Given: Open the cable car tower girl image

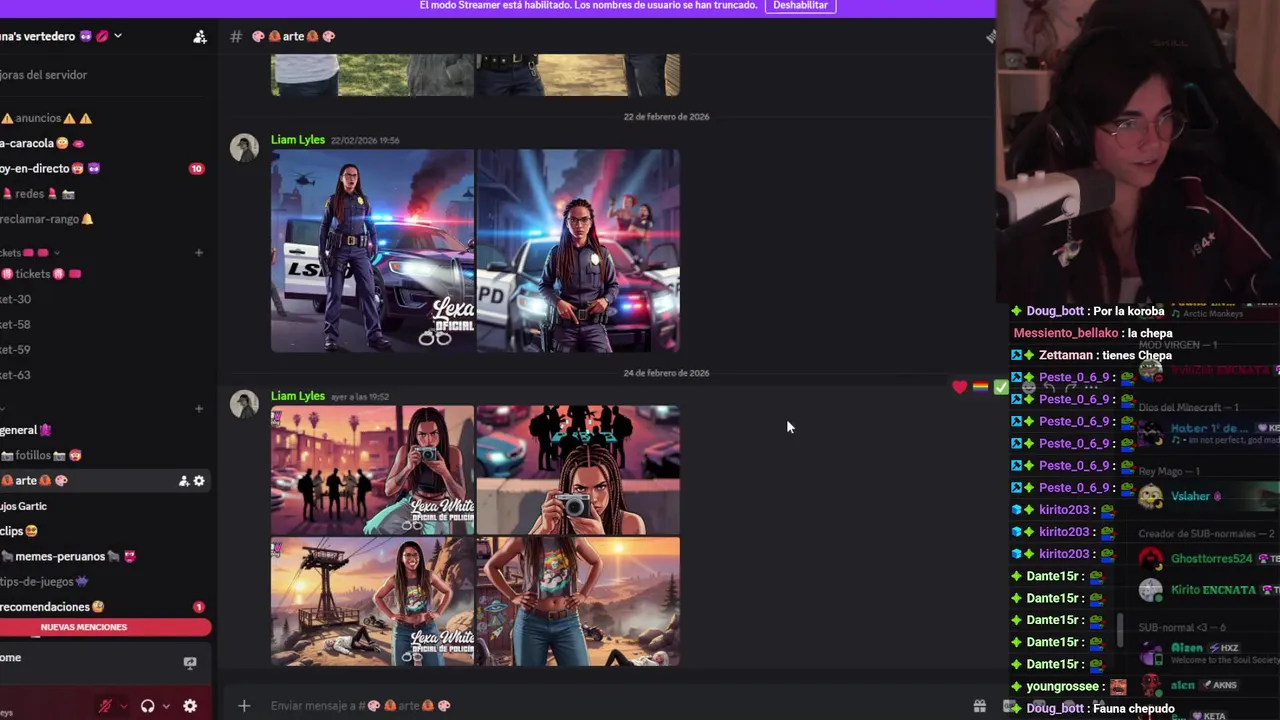Looking at the screenshot, I should pos(372,602).
